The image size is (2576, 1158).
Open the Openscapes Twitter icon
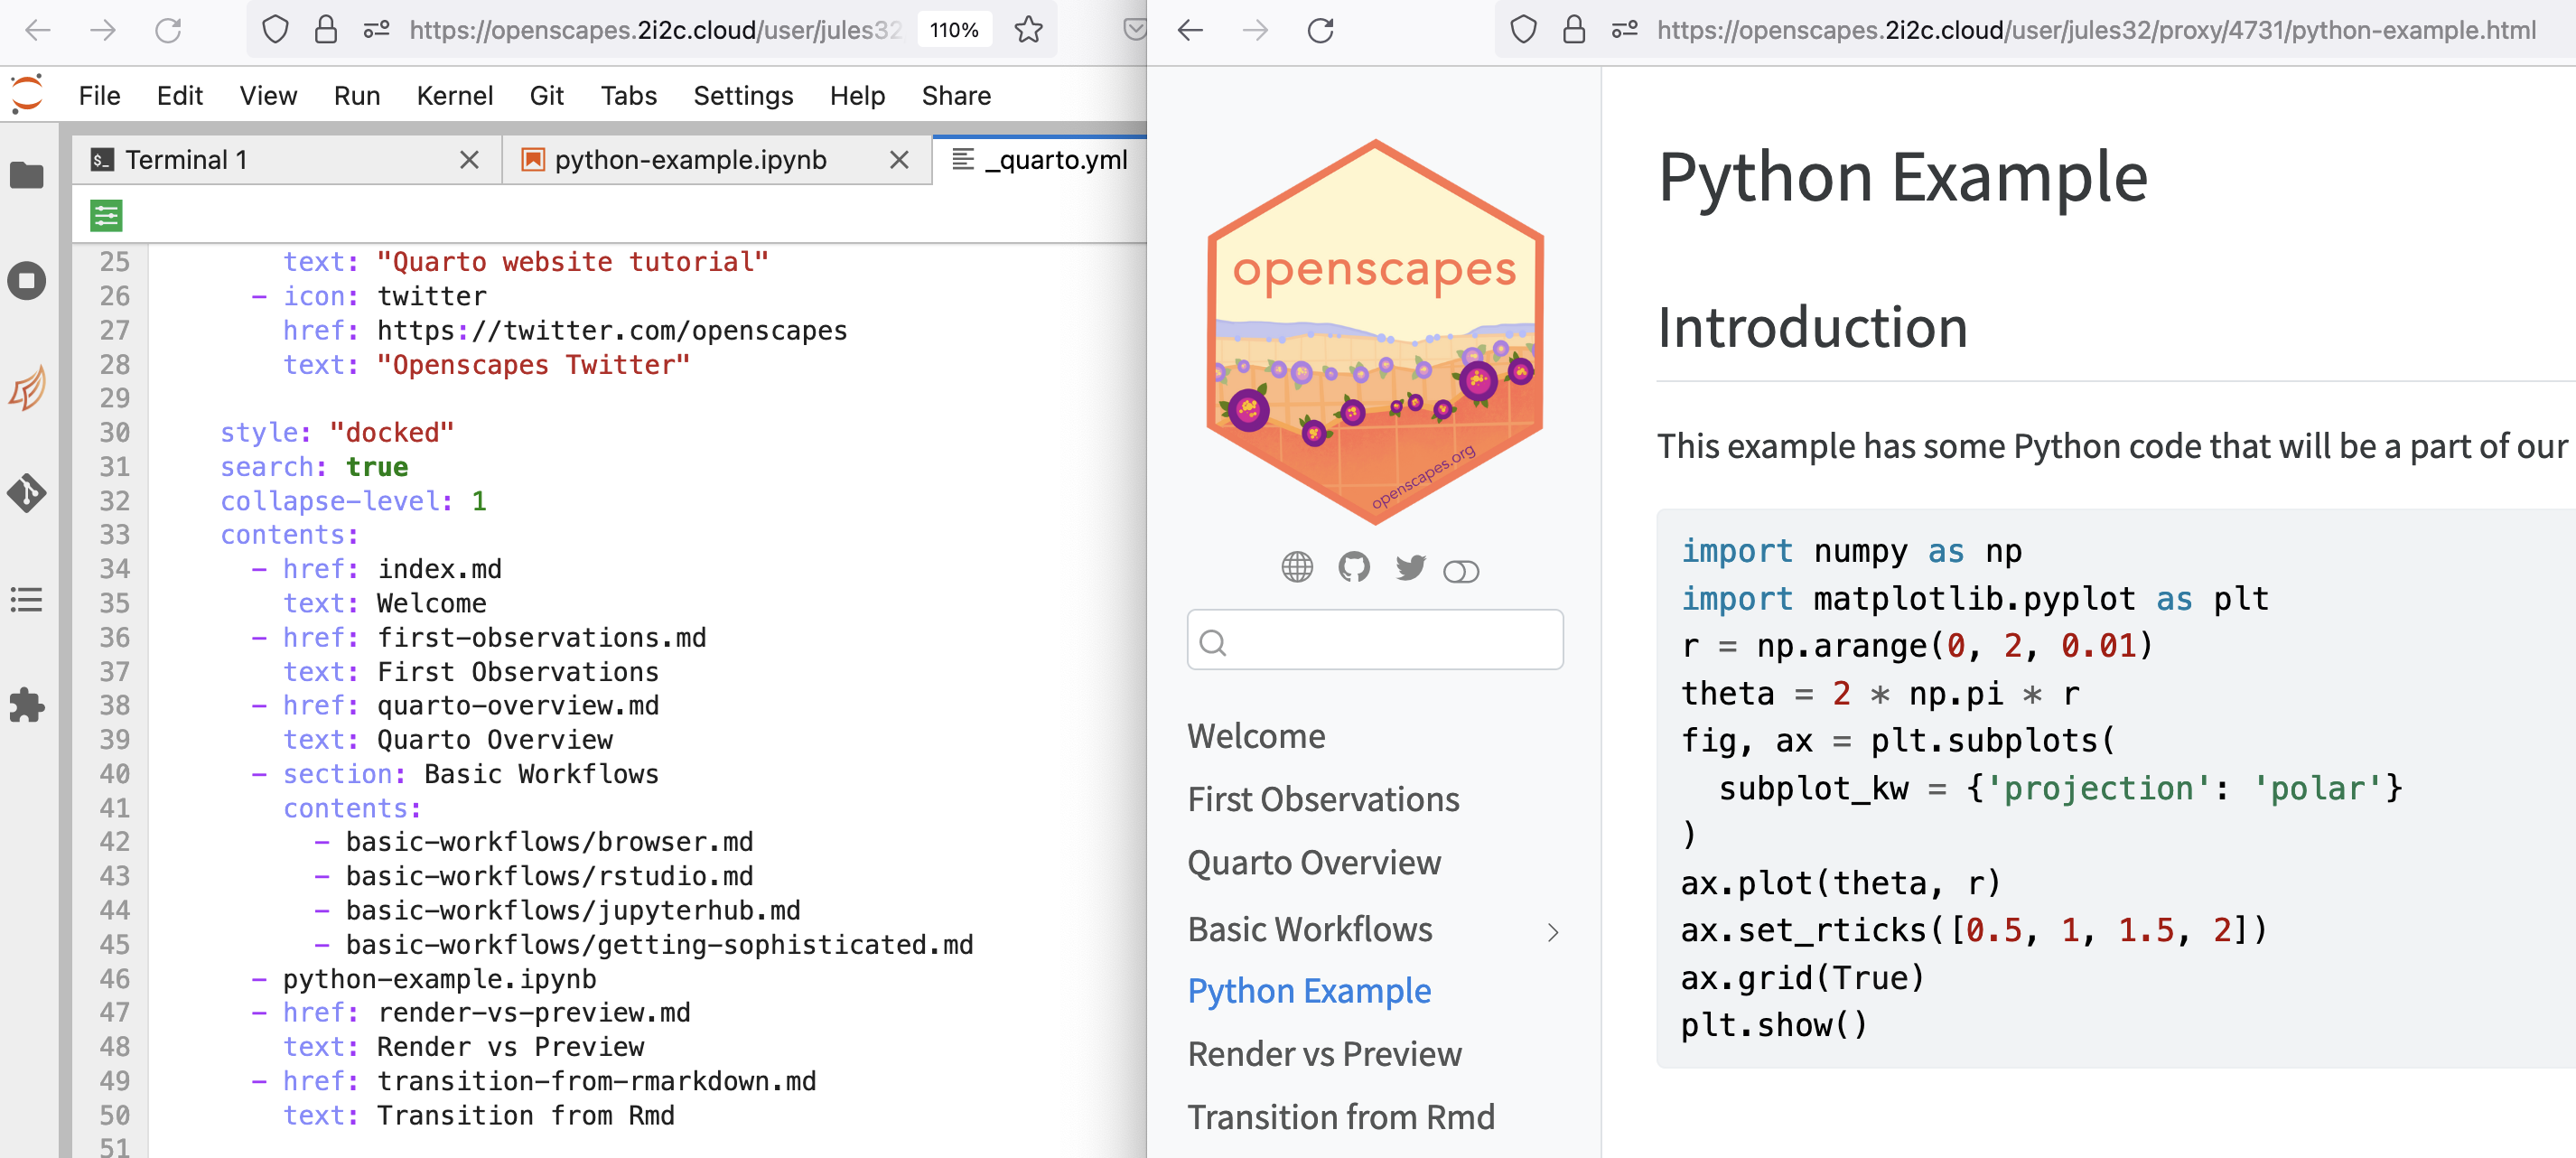[1410, 569]
